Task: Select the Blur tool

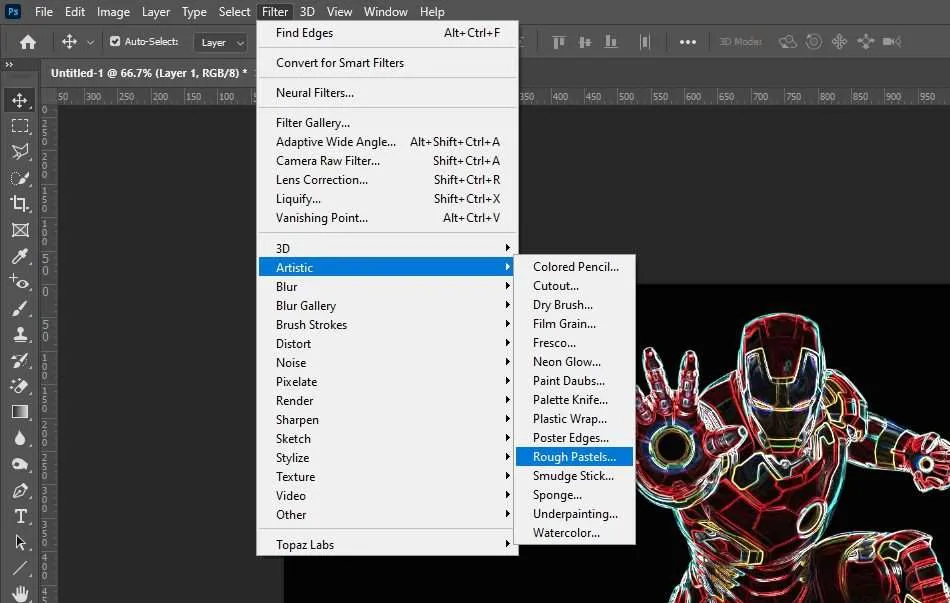Action: tap(20, 438)
